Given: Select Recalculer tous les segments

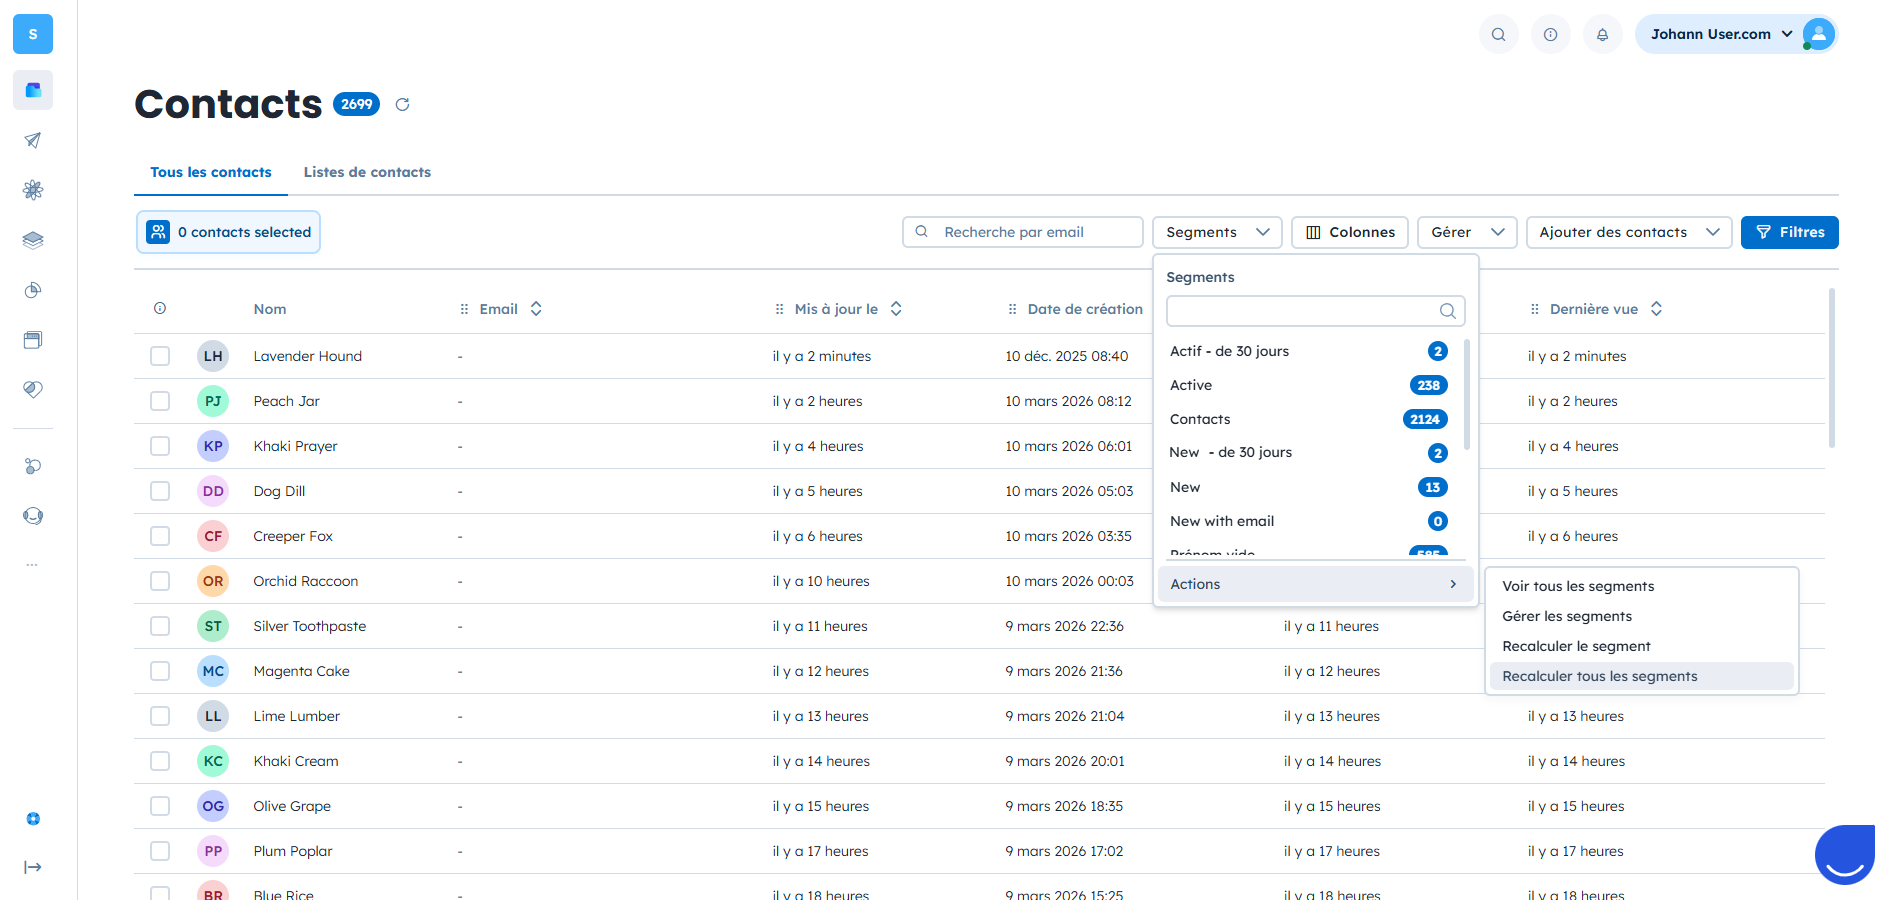Looking at the screenshot, I should tap(1640, 676).
